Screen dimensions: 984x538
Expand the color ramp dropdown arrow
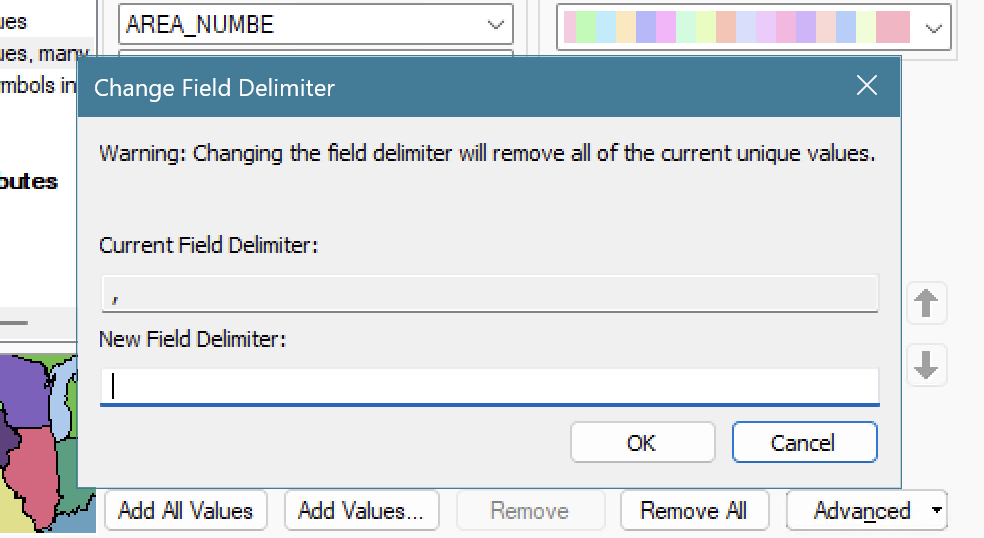933,29
